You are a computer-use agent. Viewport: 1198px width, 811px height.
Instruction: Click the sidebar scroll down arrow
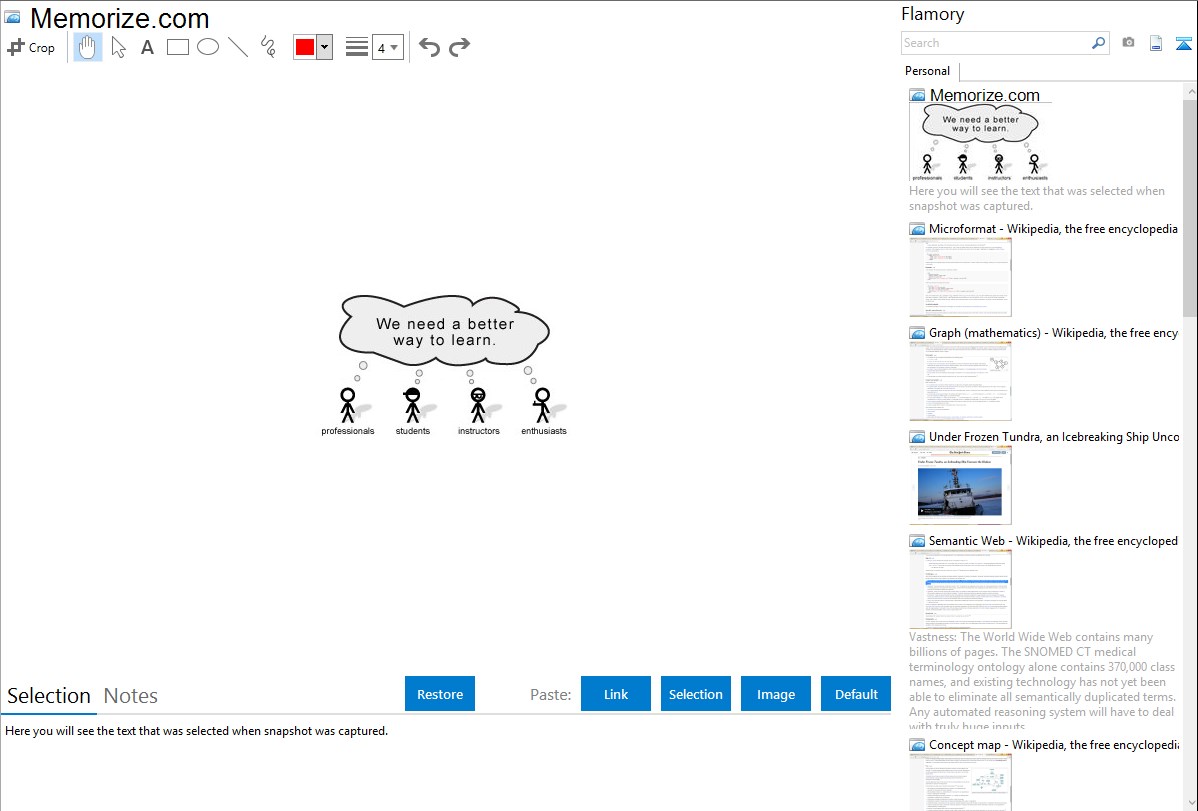1190,803
